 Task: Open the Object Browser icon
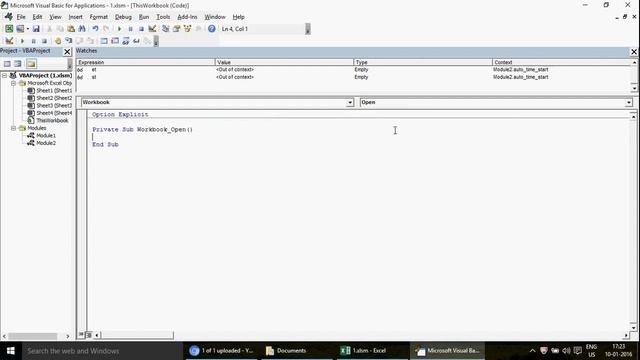(x=187, y=29)
